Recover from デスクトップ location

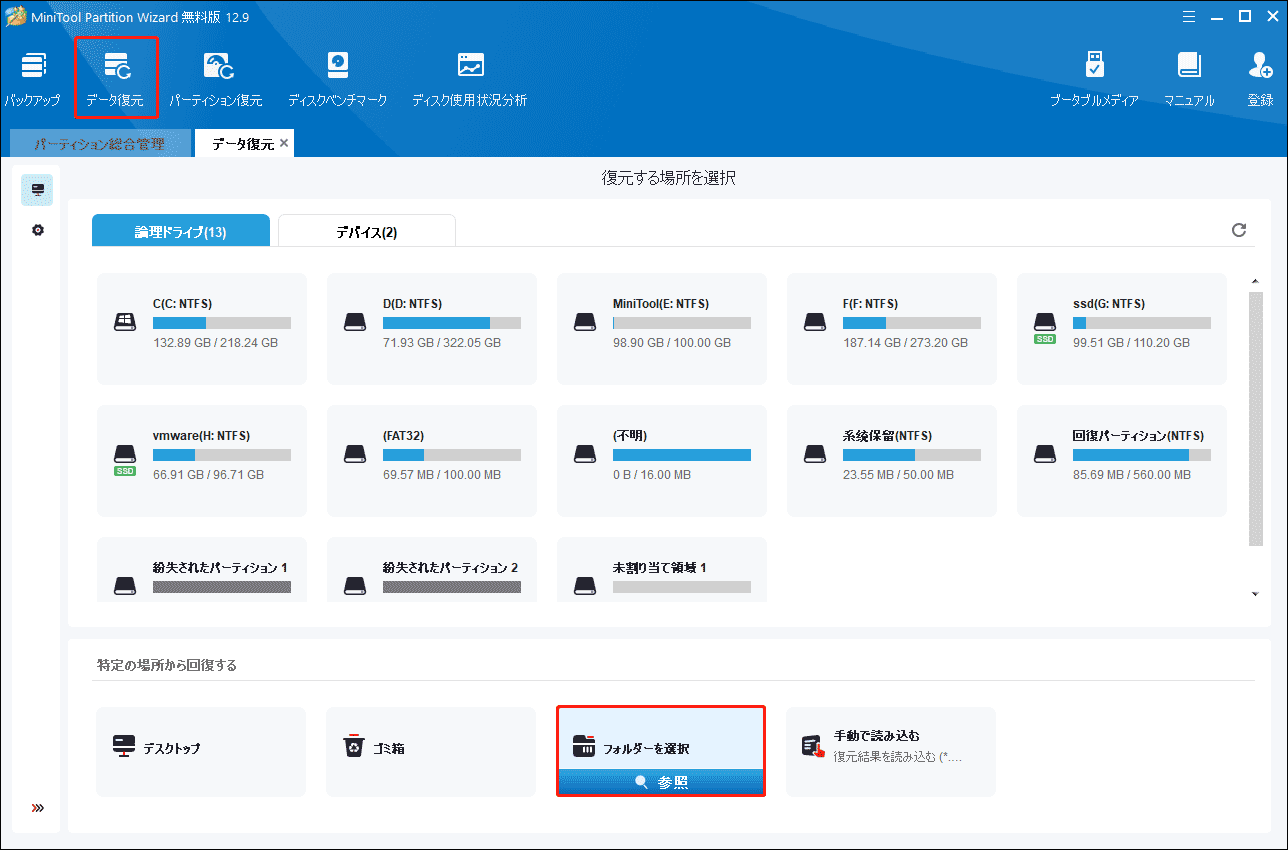[201, 752]
